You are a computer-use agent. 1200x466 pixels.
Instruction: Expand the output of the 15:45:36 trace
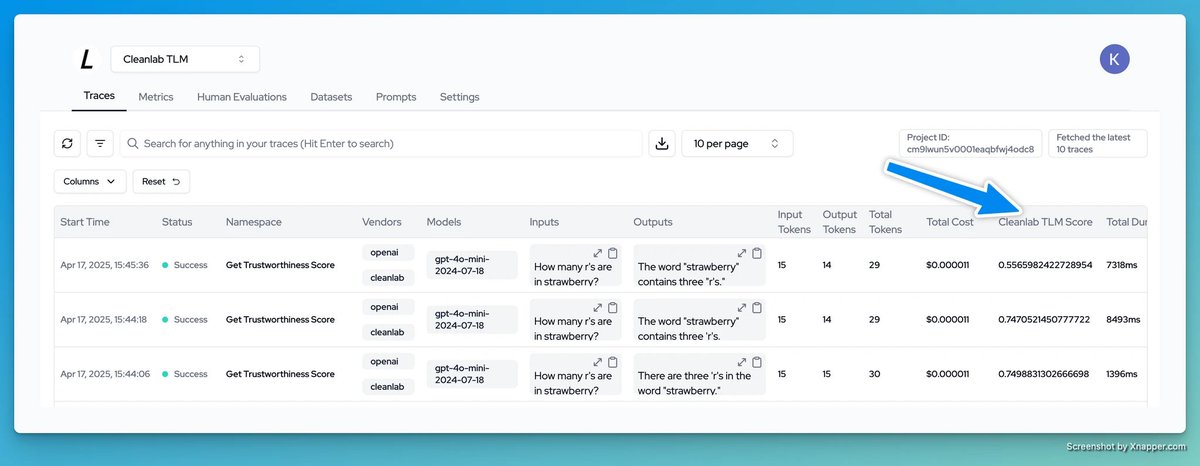(742, 253)
